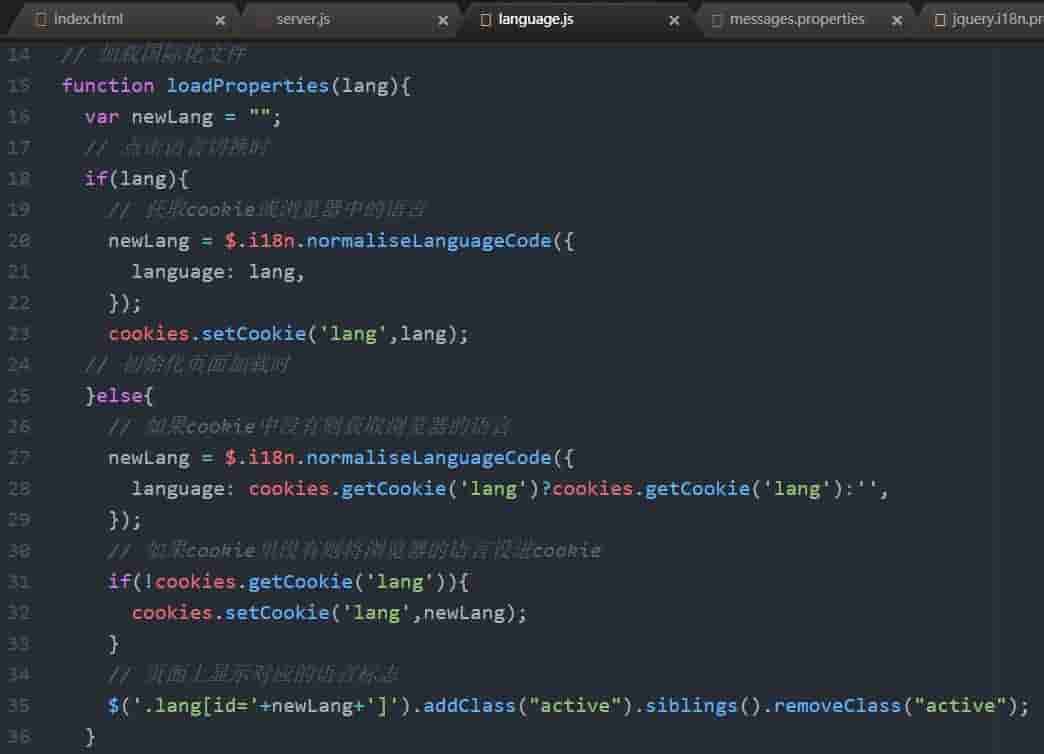The height and width of the screenshot is (754, 1044).
Task: Click the '}else{' text on line 25
Action: pos(119,396)
